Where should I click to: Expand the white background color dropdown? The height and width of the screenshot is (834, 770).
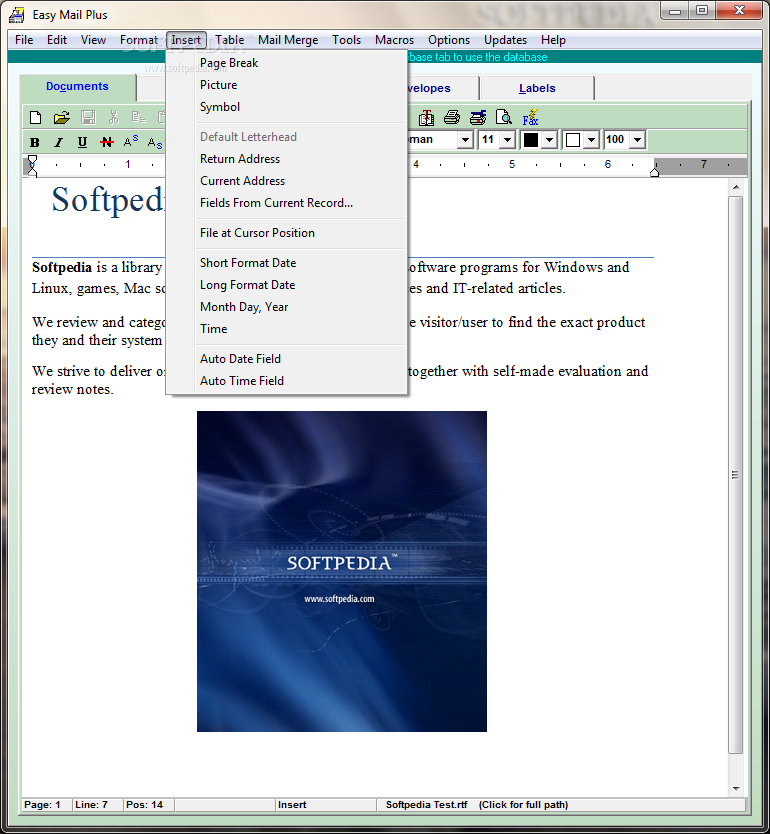(591, 140)
